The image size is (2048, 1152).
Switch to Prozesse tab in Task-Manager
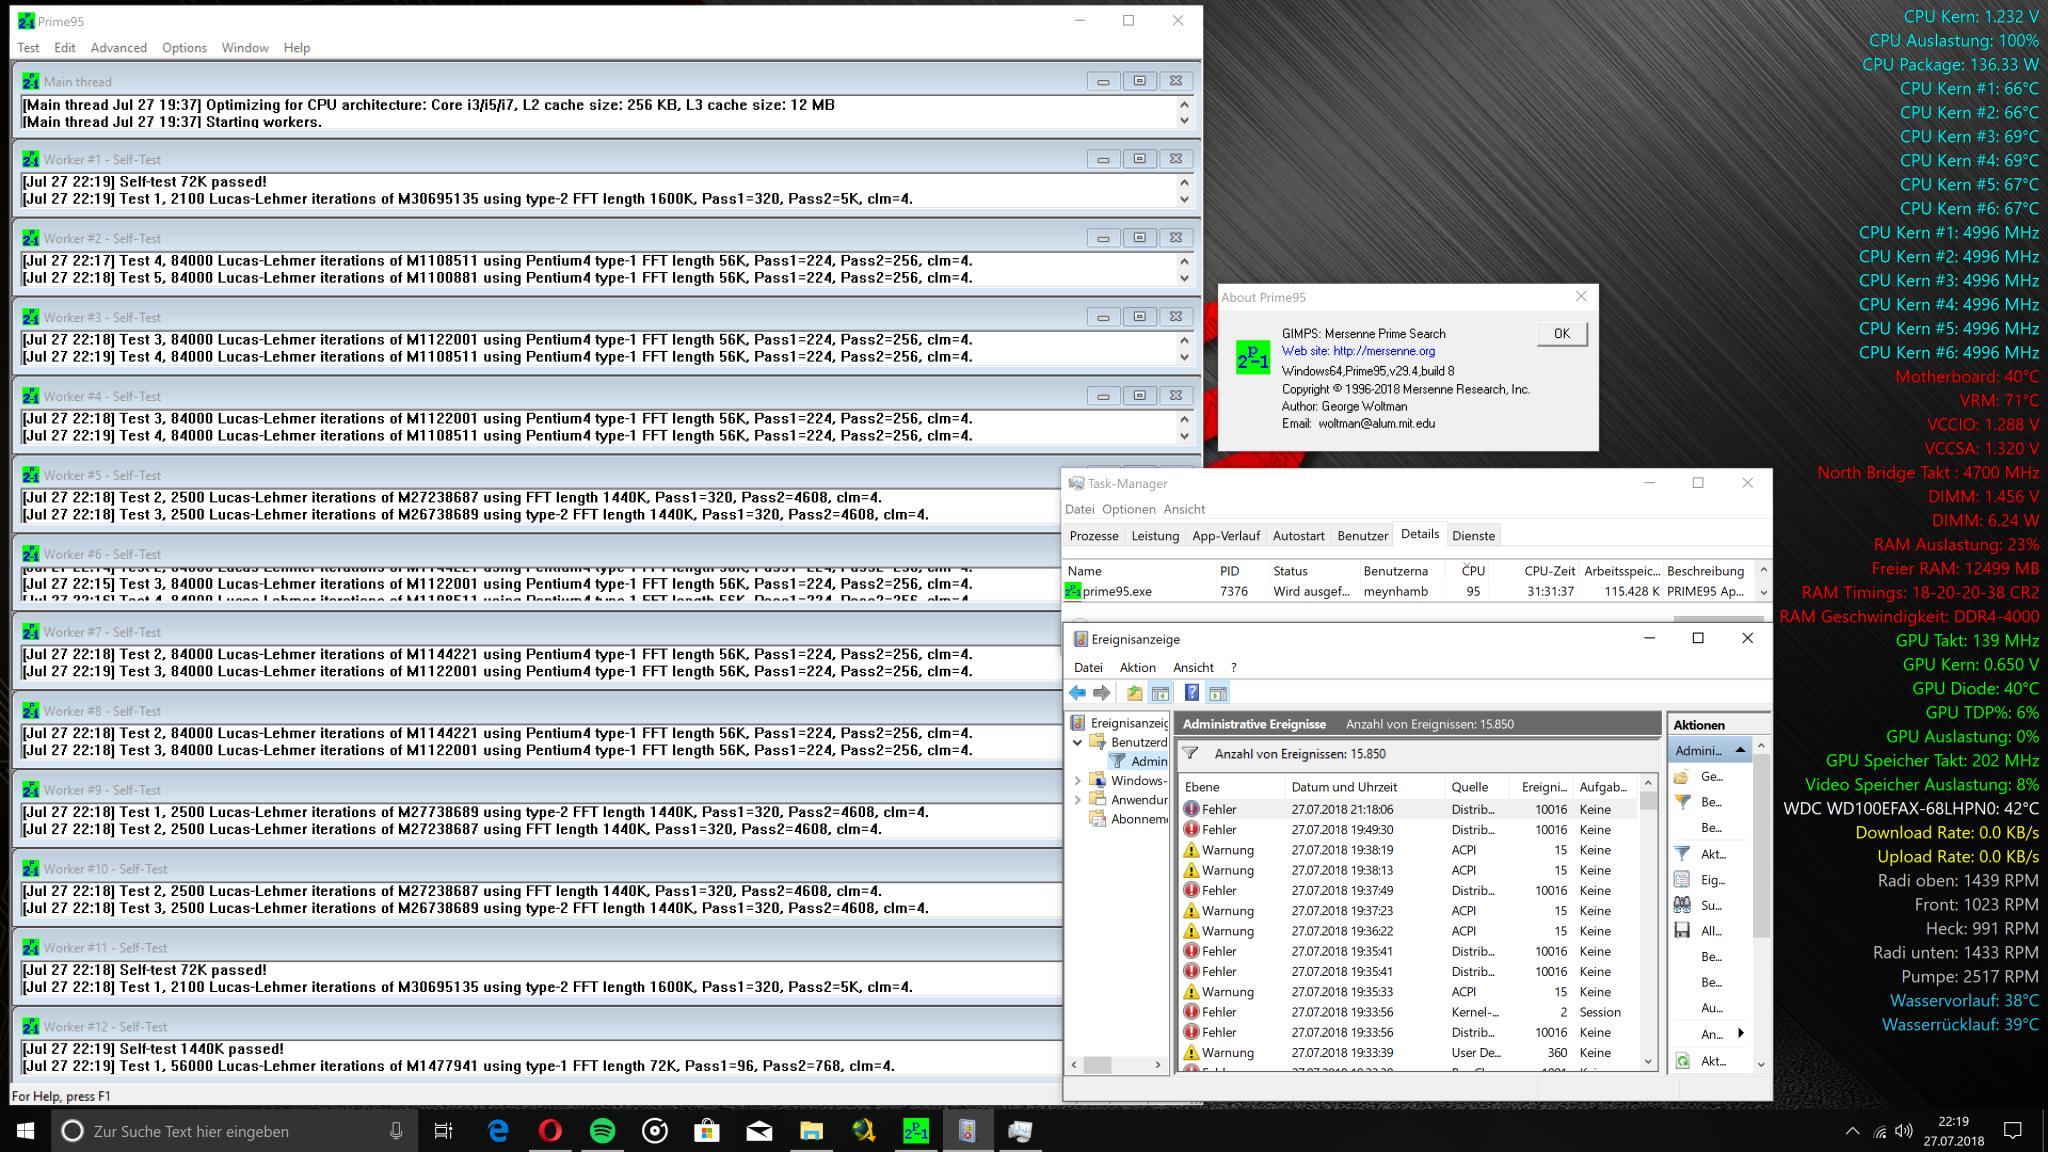1093,536
